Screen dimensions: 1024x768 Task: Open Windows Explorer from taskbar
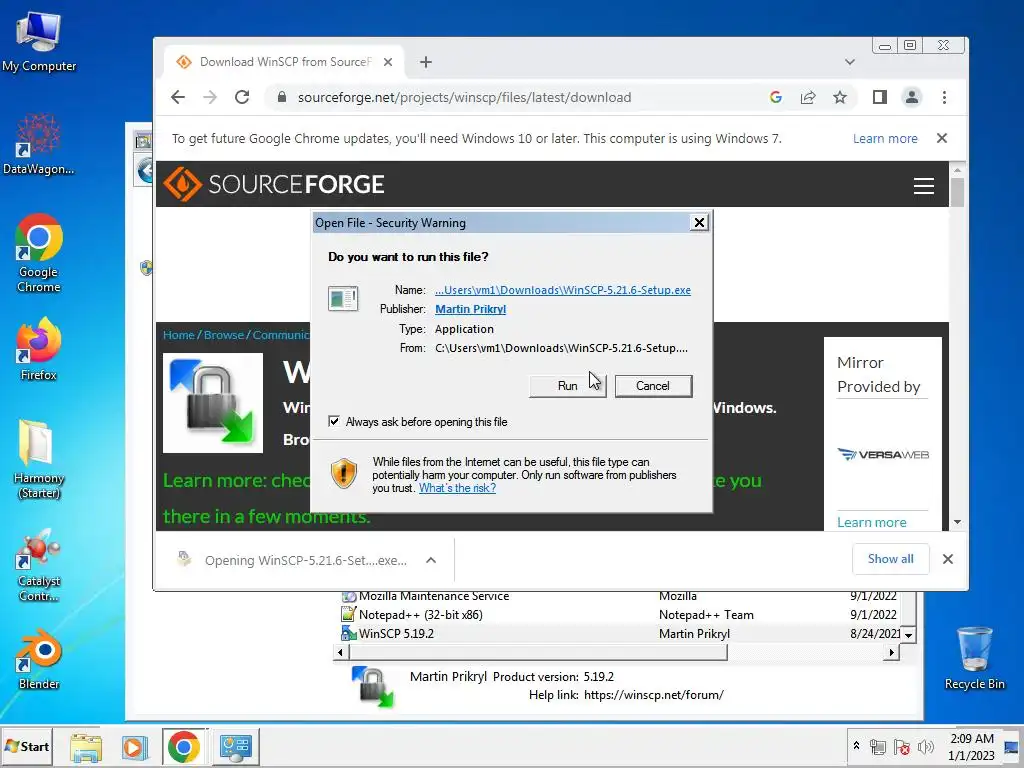pyautogui.click(x=86, y=747)
